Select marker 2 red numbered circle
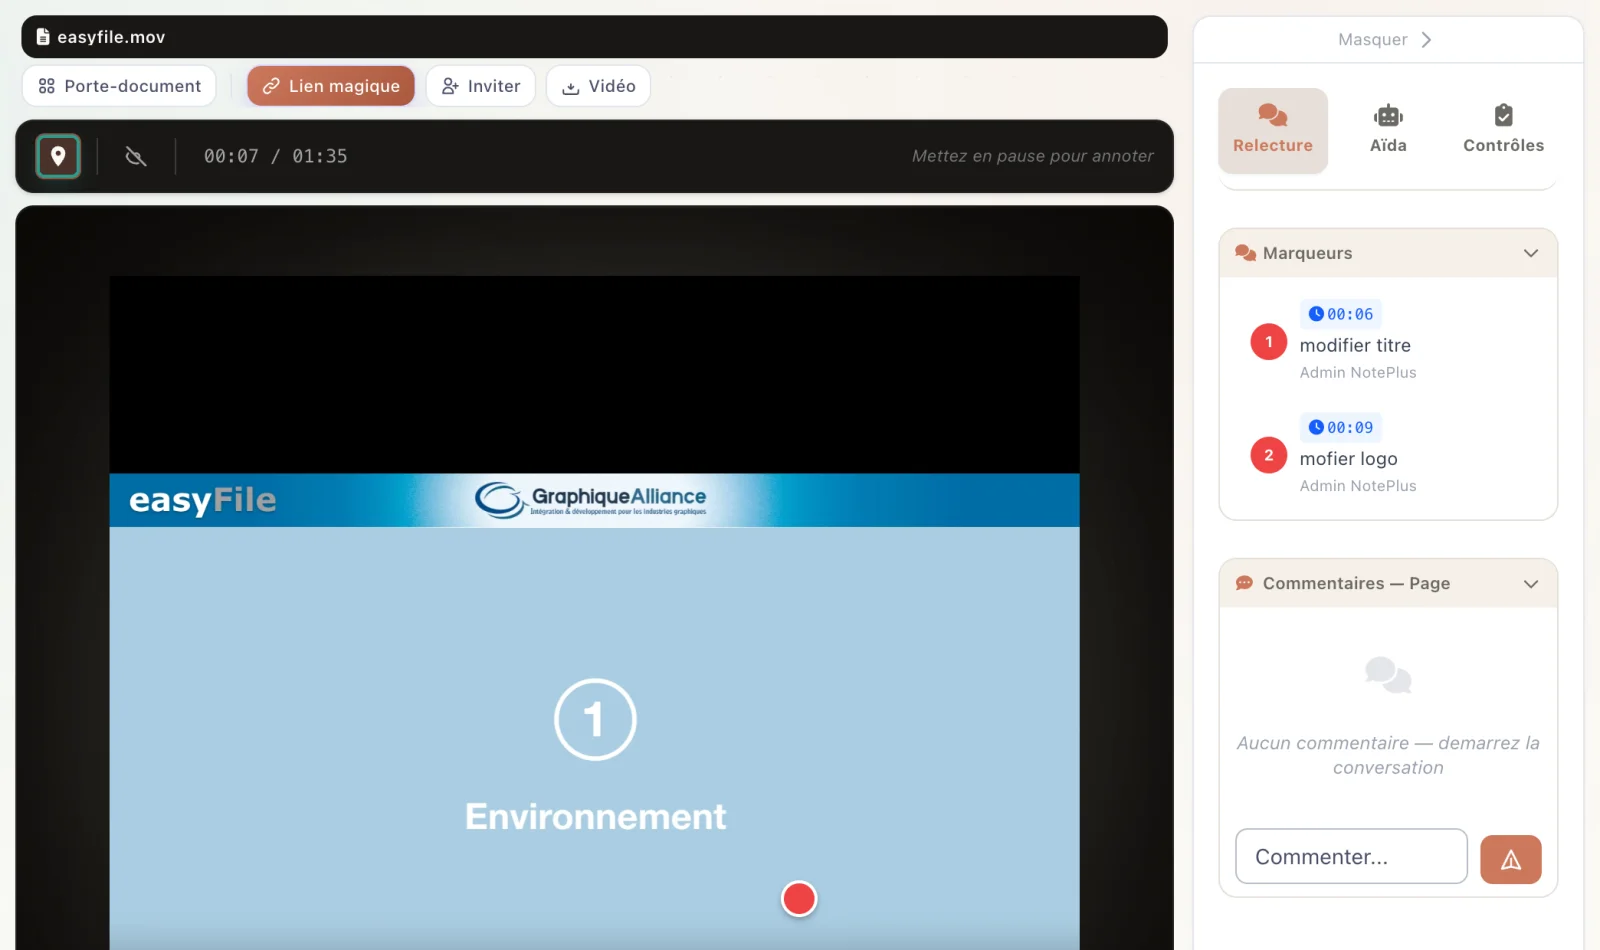 tap(1269, 455)
